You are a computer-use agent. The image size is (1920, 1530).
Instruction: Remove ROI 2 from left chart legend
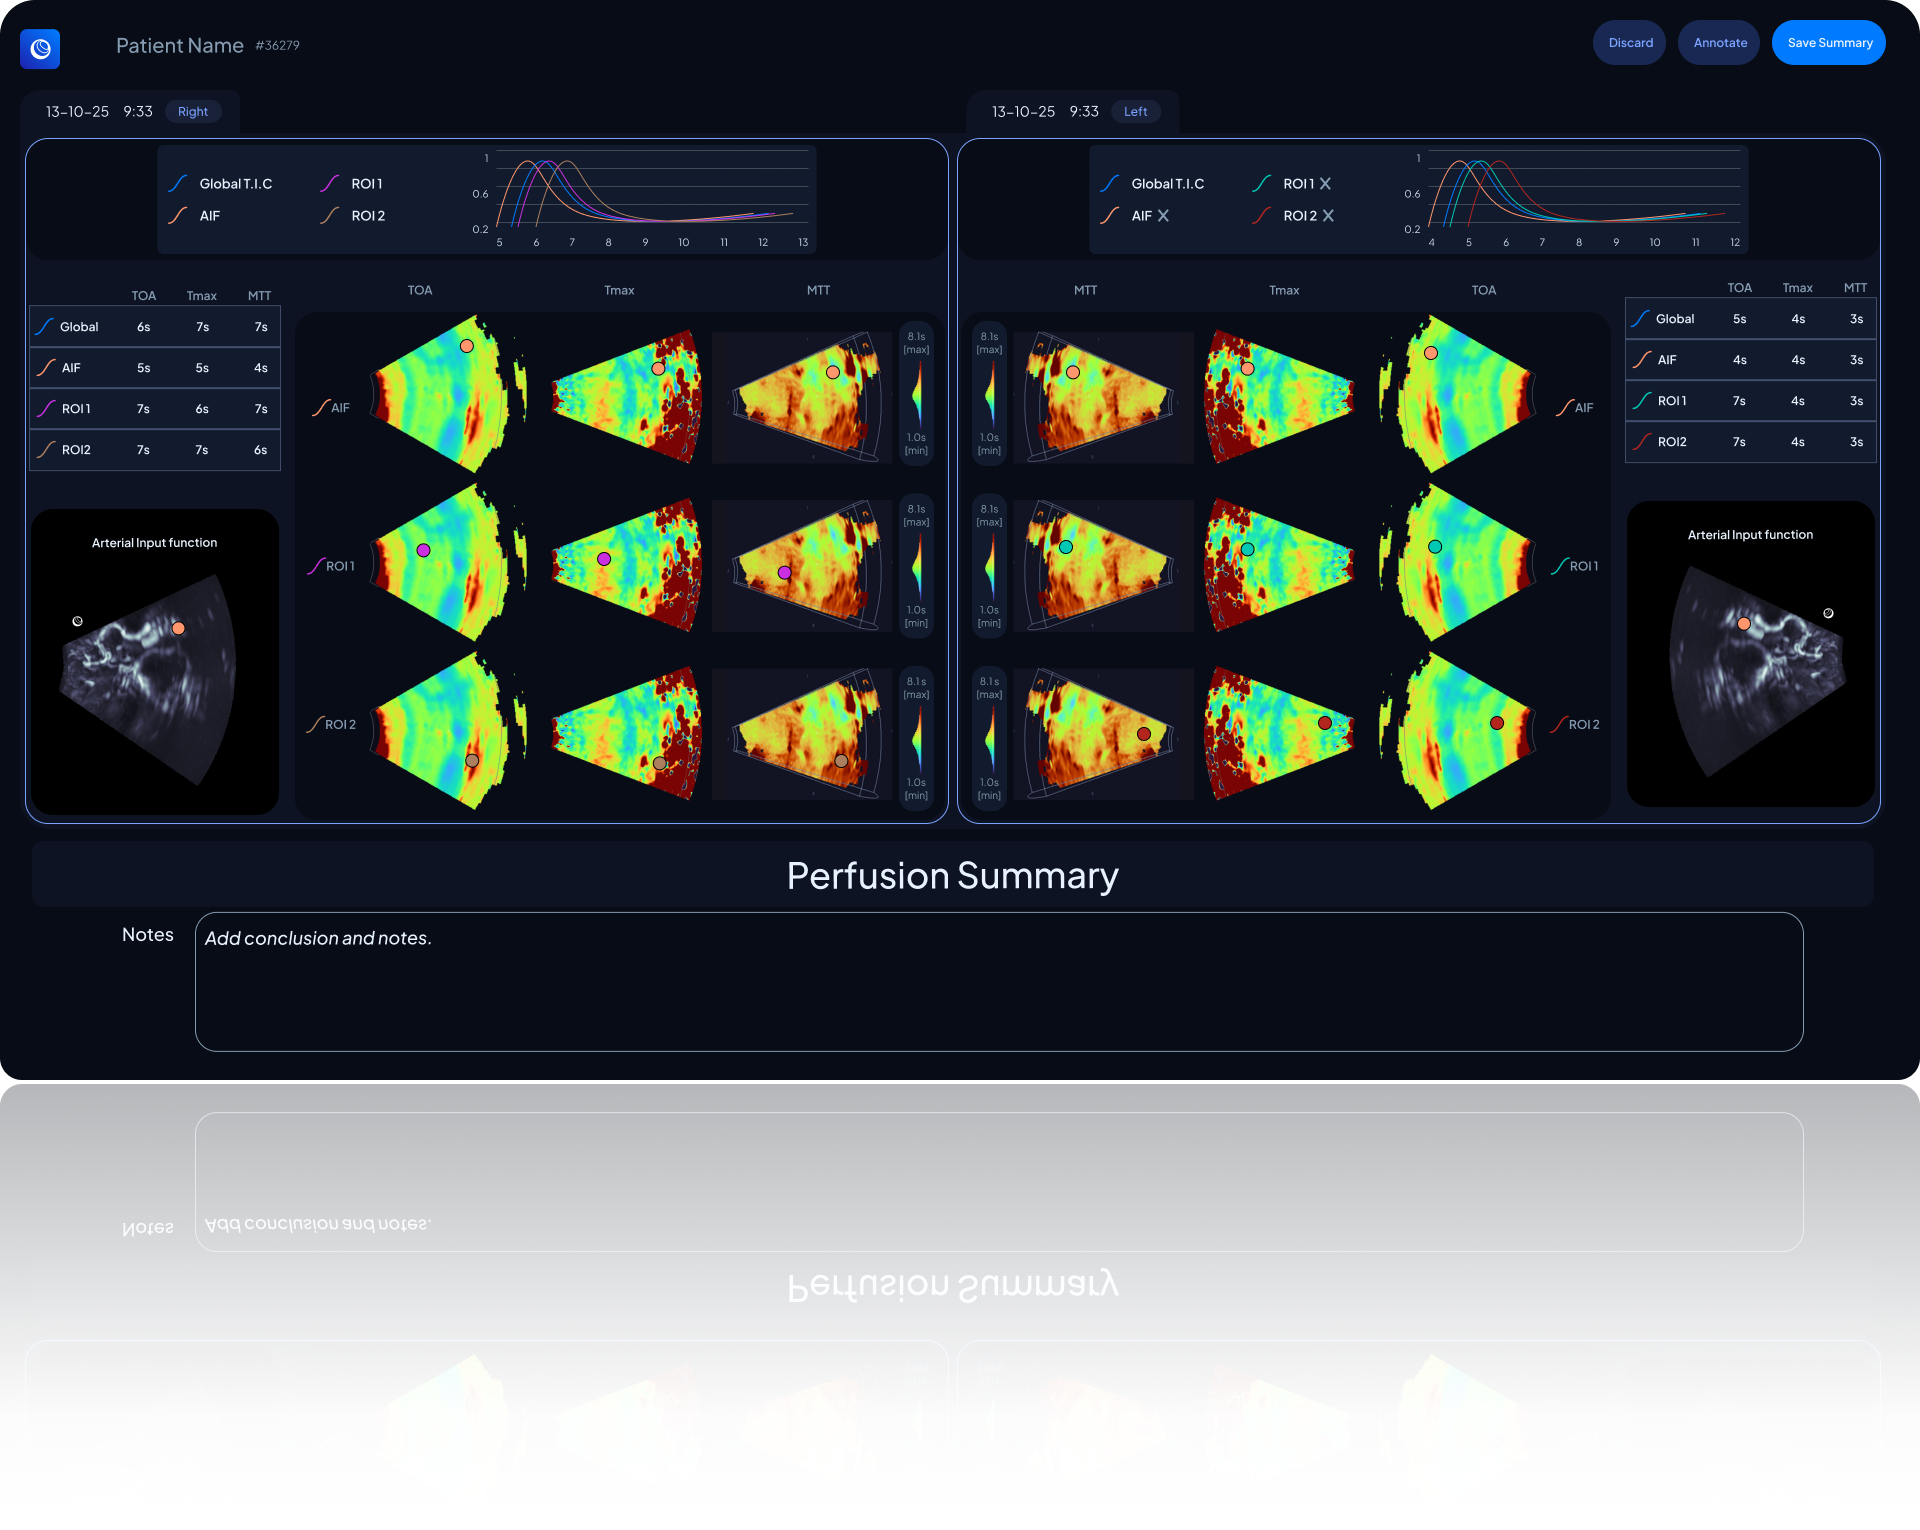click(x=1328, y=216)
